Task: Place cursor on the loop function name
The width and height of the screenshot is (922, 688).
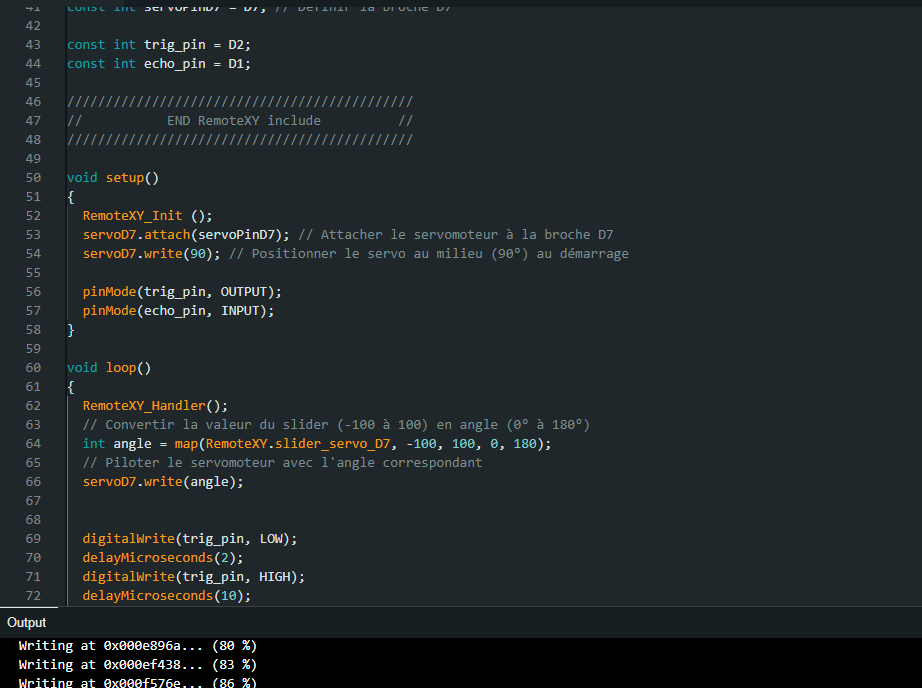Action: coord(120,367)
